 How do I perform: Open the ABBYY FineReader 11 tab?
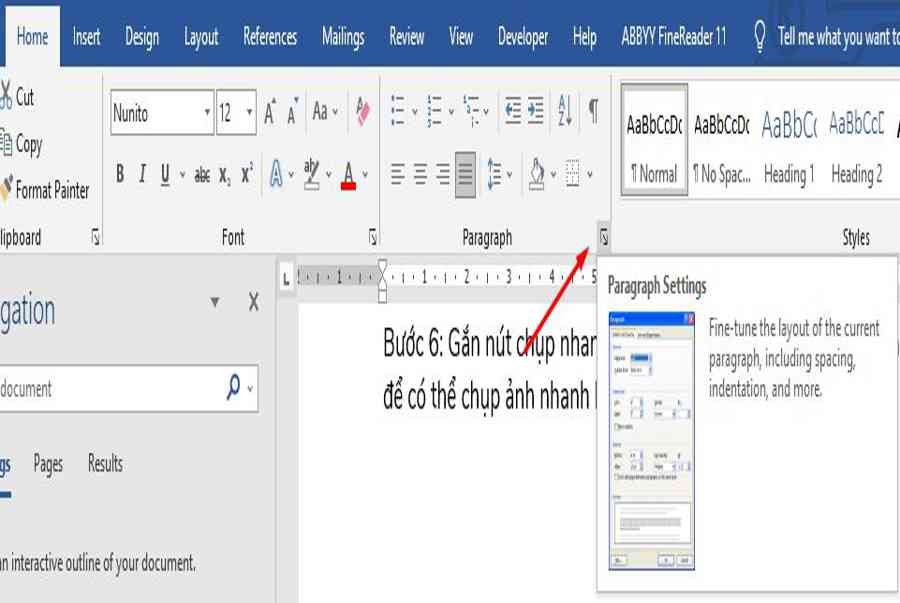673,37
